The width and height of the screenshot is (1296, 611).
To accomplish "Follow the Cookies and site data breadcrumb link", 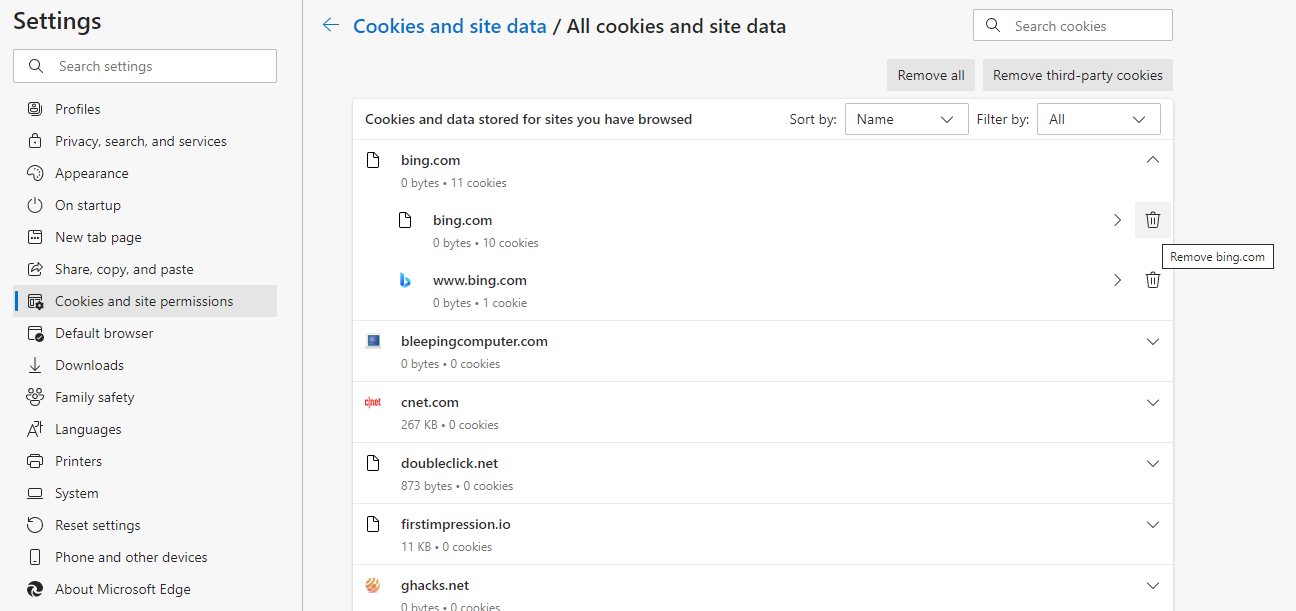I will coord(450,26).
